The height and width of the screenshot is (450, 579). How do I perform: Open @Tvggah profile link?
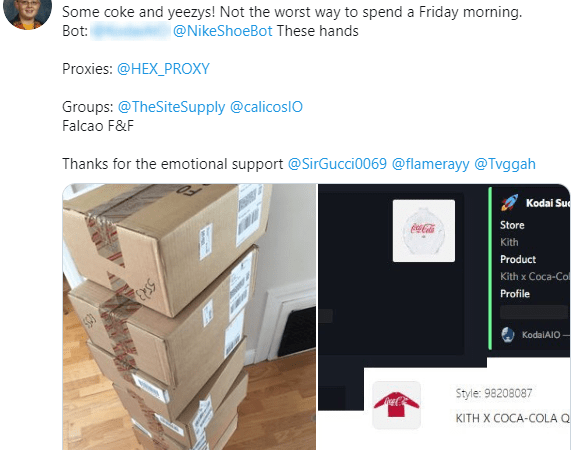pos(505,164)
